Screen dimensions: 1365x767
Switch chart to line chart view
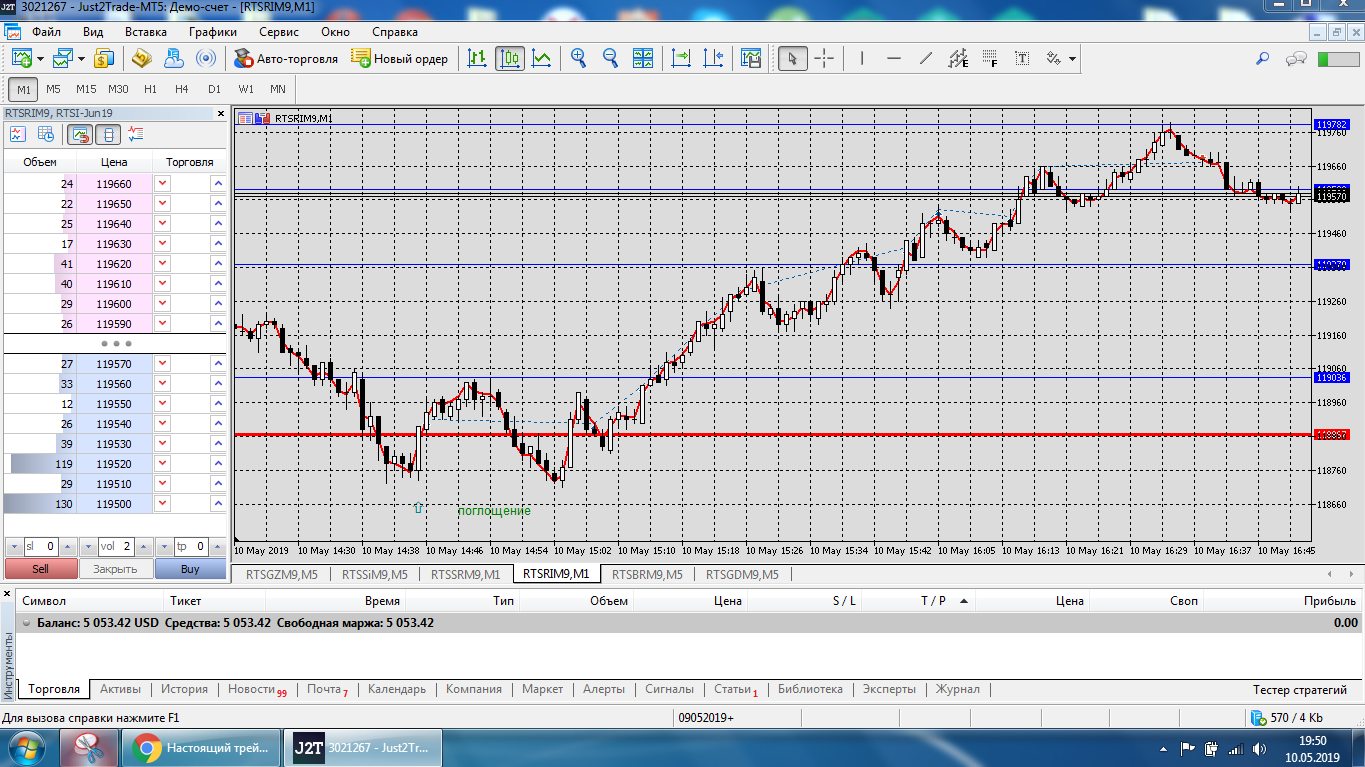541,58
